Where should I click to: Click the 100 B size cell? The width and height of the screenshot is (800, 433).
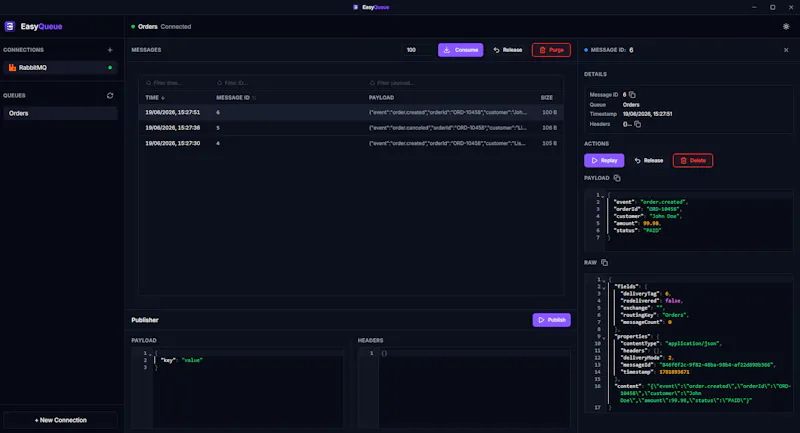click(x=549, y=112)
